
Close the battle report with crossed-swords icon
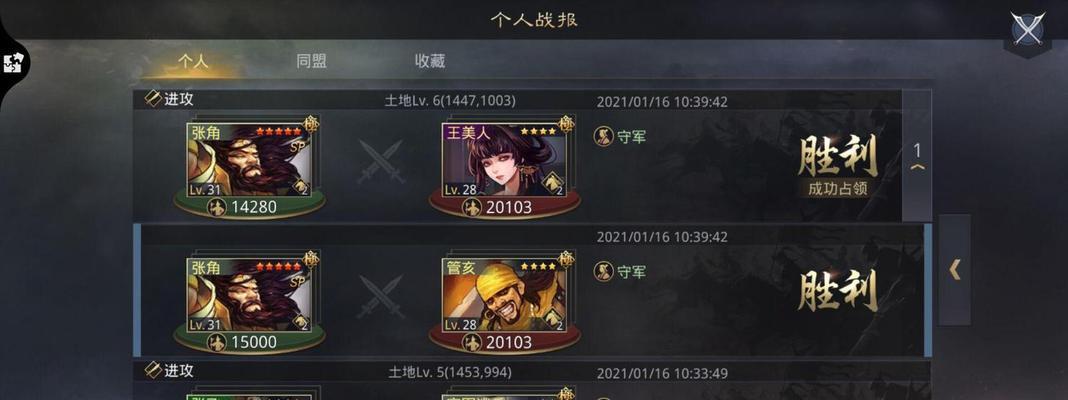(x=1028, y=29)
